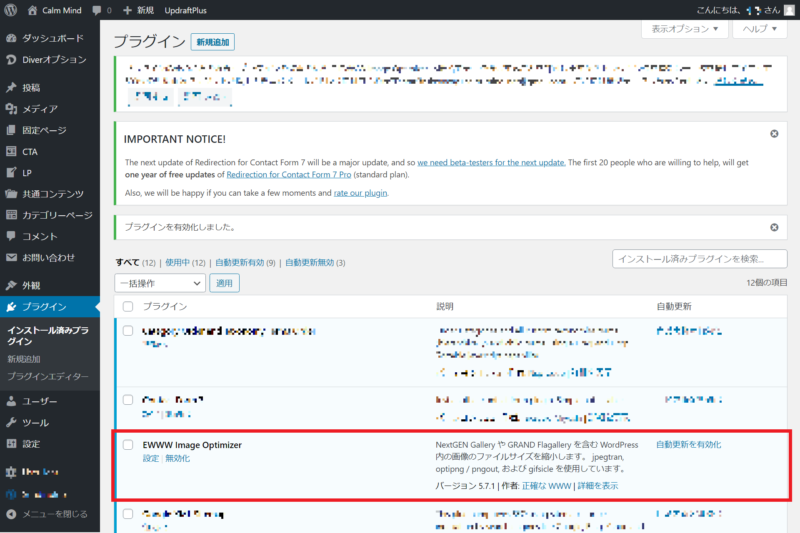Open 外観 appearance brush icon
The height and width of the screenshot is (533, 800).
pos(11,286)
